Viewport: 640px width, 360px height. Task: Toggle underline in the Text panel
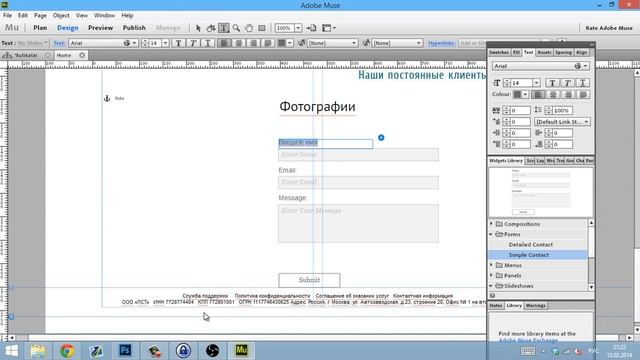coord(582,83)
